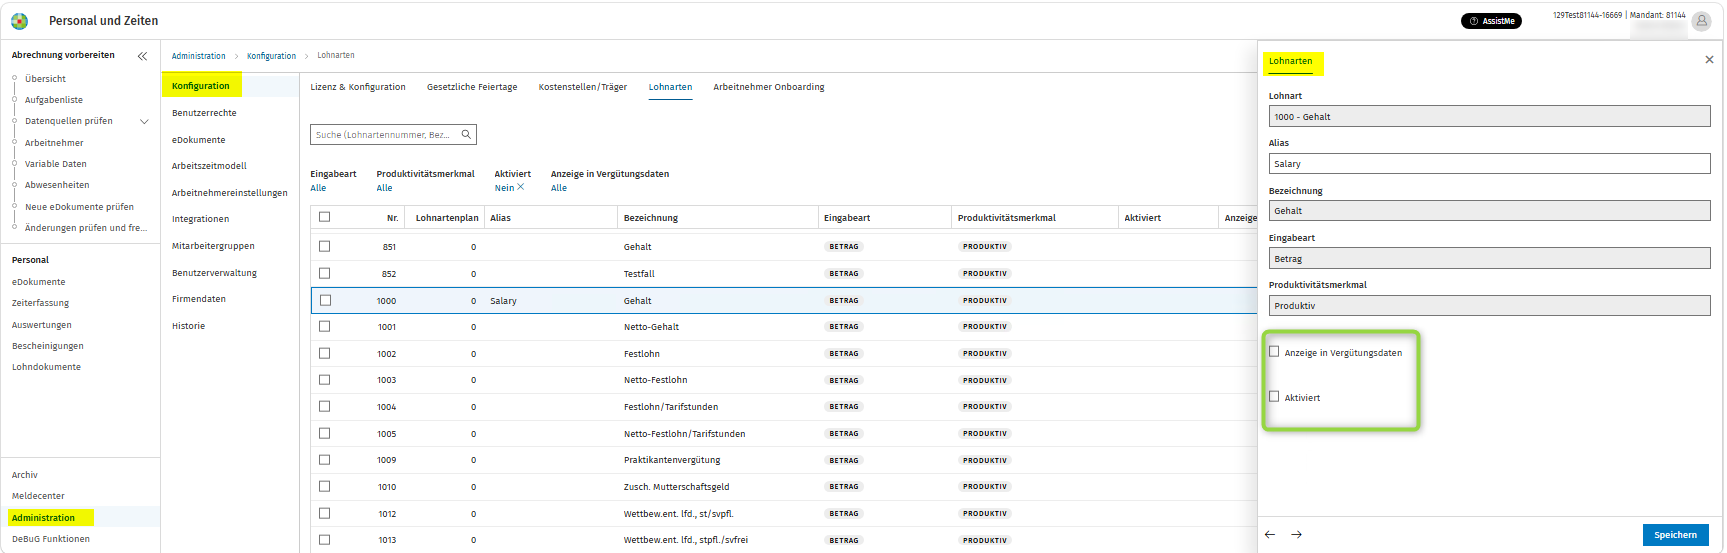This screenshot has width=1727, height=553.
Task: Open Arbeitnehmer in sidebar
Action: (x=54, y=143)
